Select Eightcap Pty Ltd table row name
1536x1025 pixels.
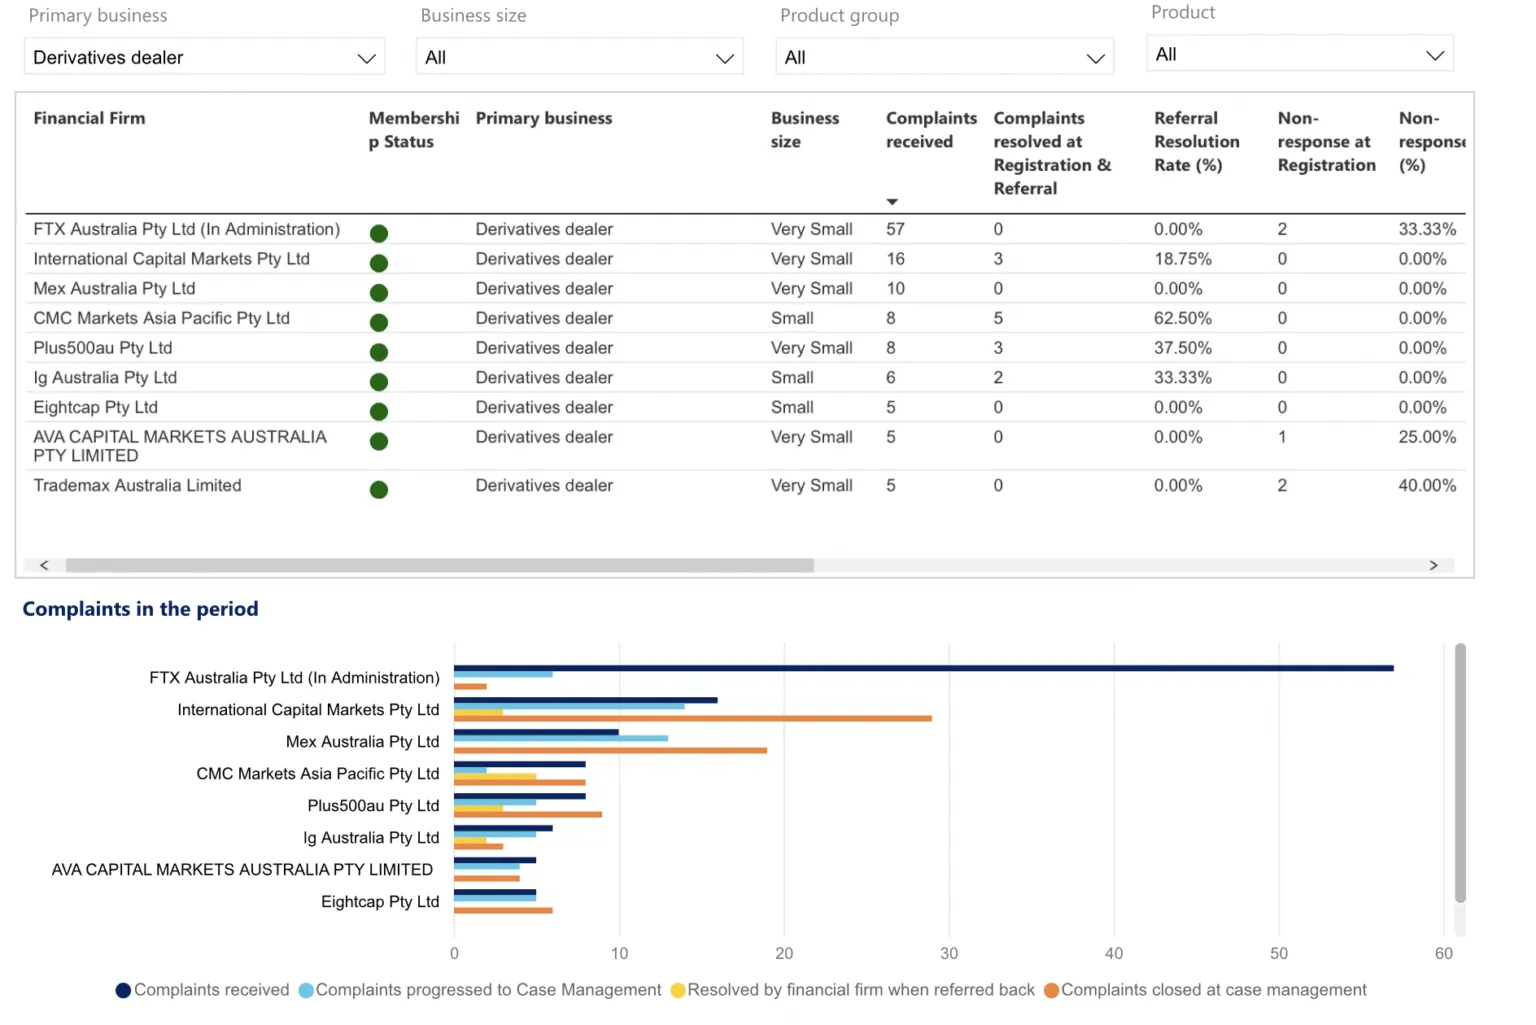pos(96,407)
